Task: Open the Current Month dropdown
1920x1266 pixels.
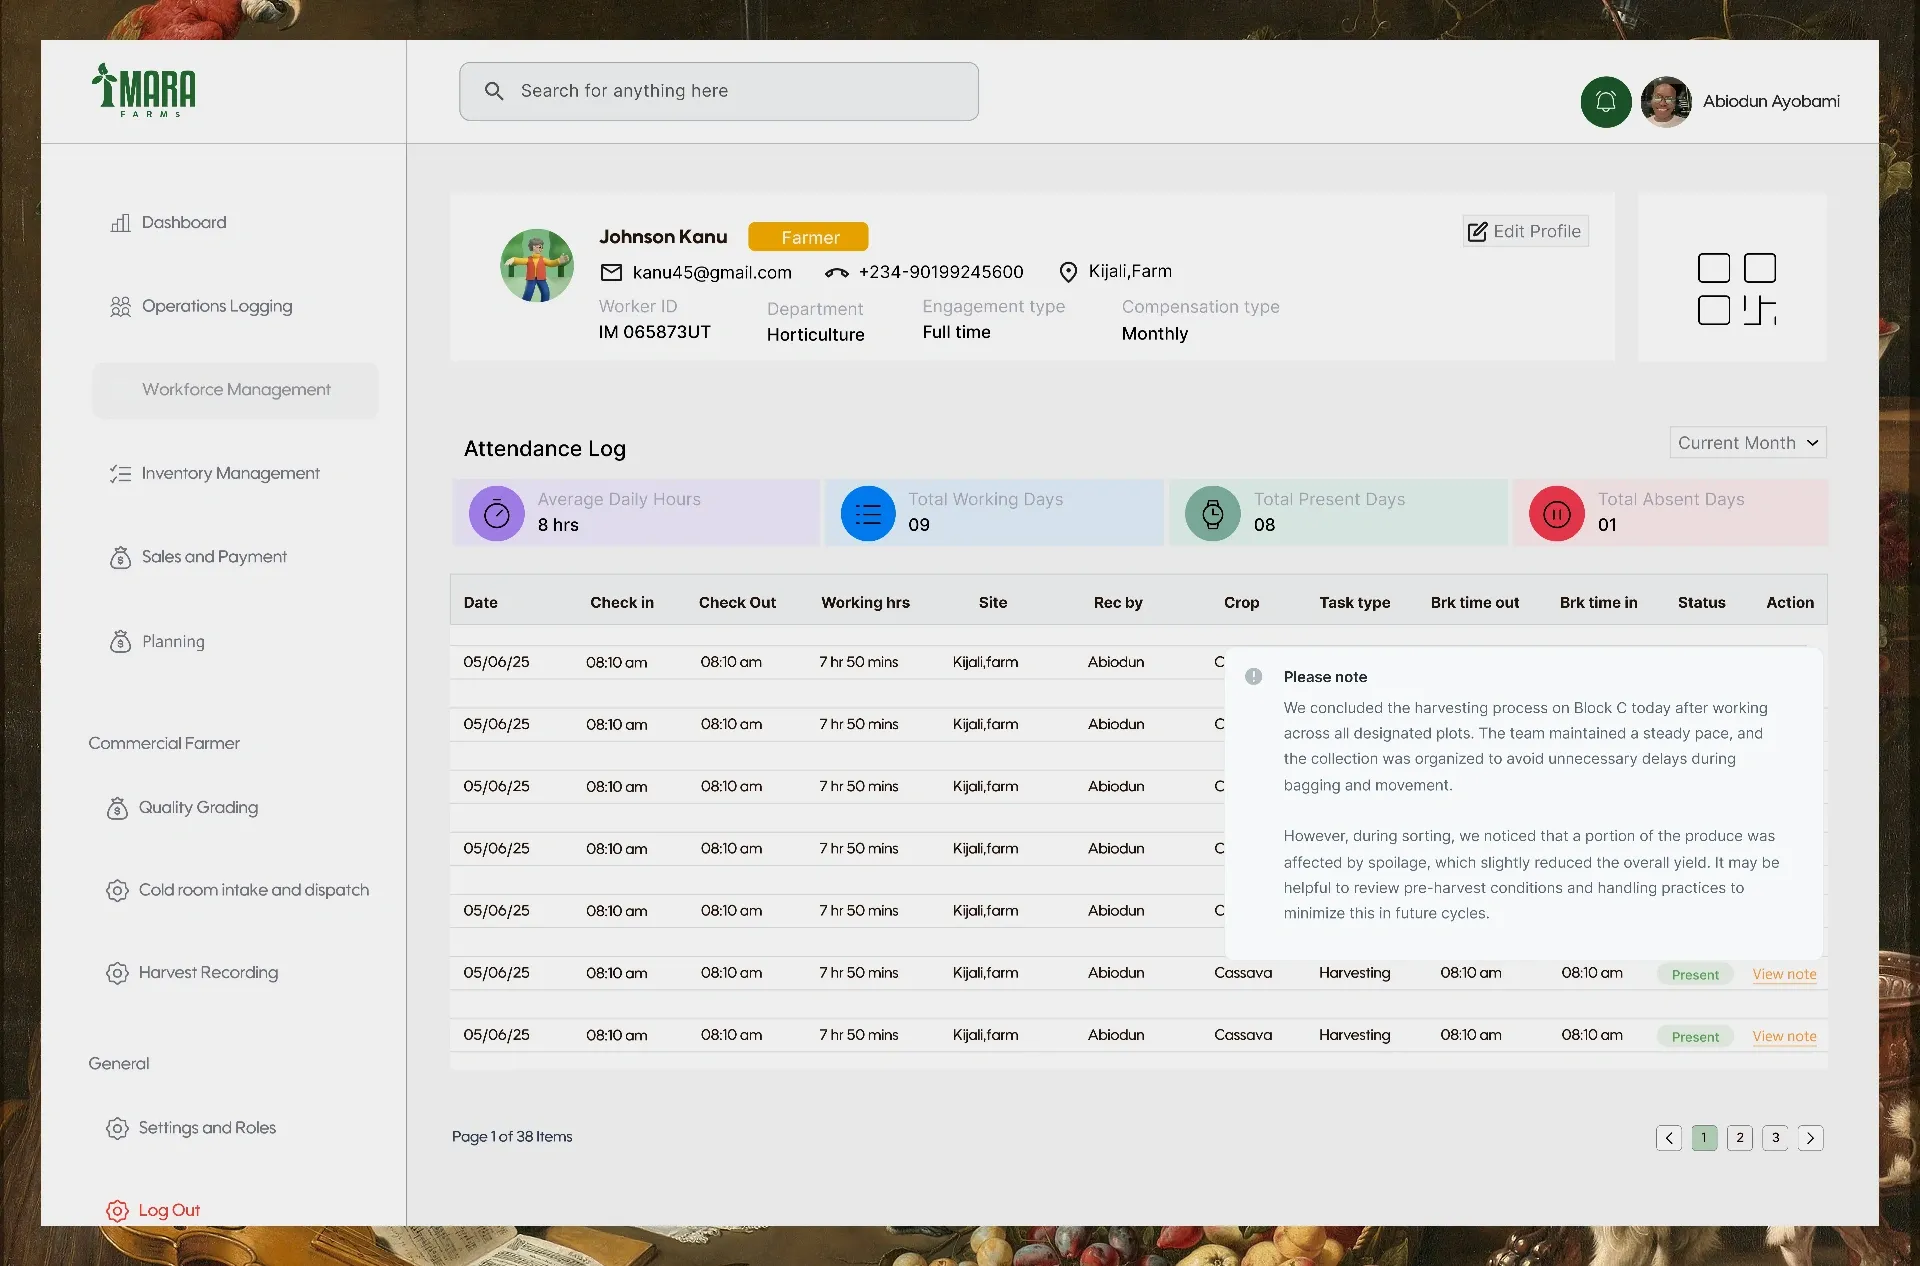Action: pyautogui.click(x=1747, y=442)
